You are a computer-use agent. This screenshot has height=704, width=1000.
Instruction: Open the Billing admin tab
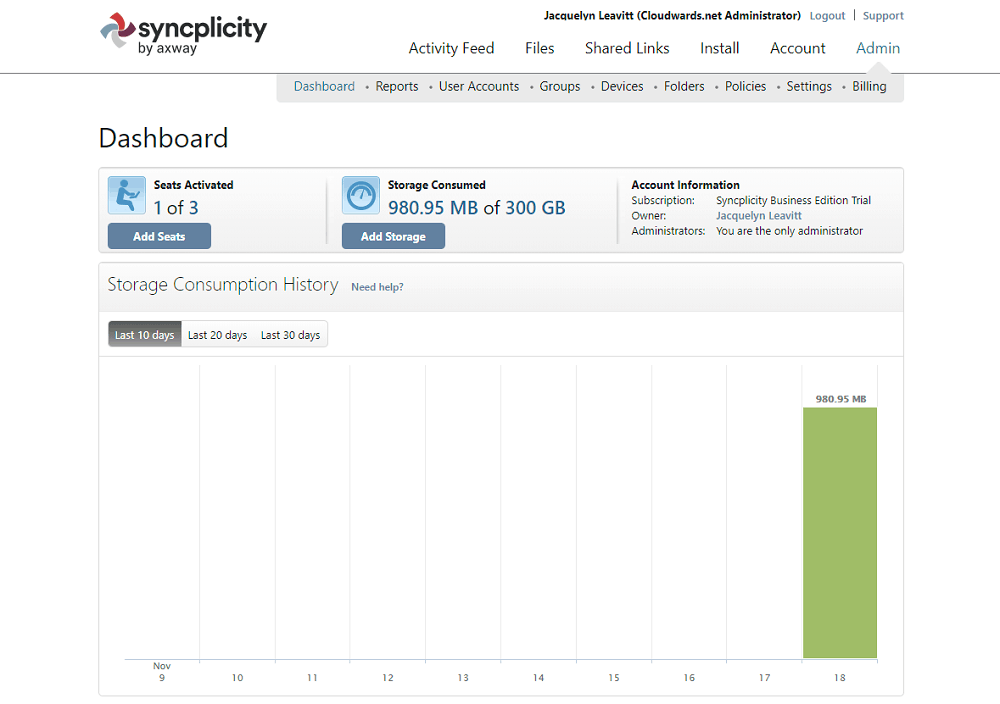[x=869, y=86]
